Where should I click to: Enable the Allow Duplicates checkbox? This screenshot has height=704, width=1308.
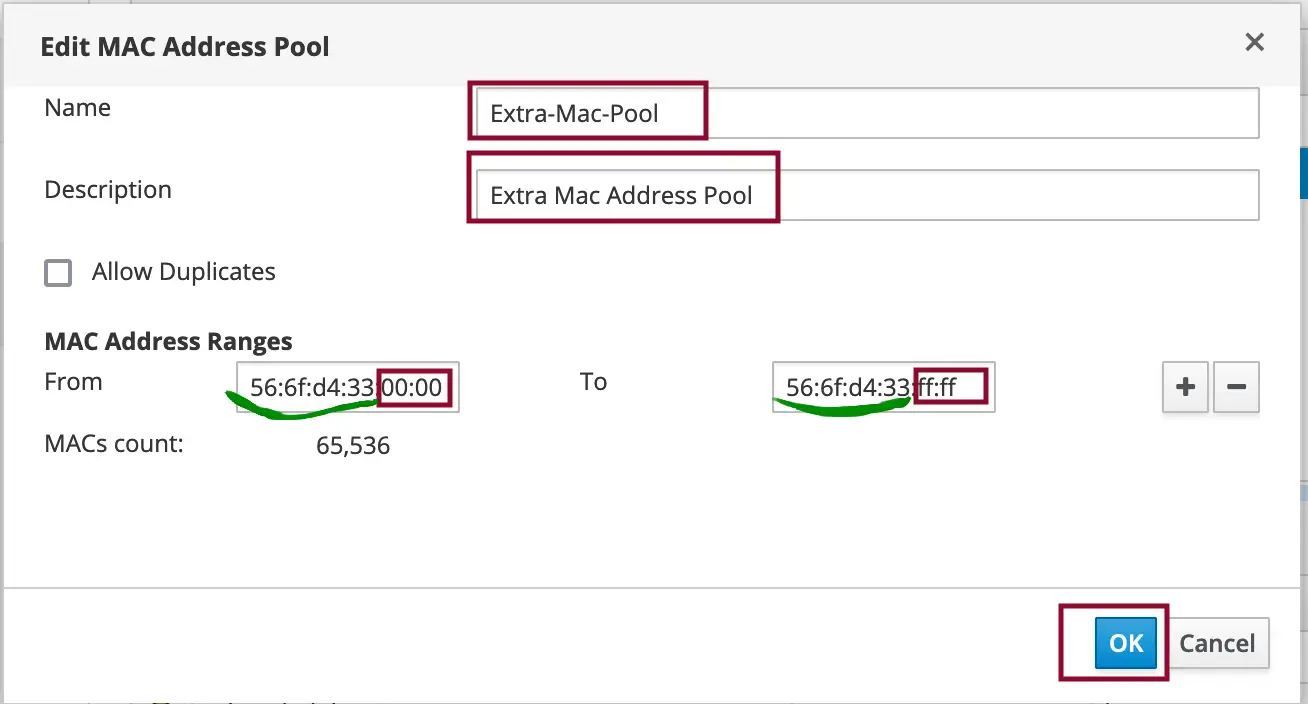pyautogui.click(x=59, y=273)
